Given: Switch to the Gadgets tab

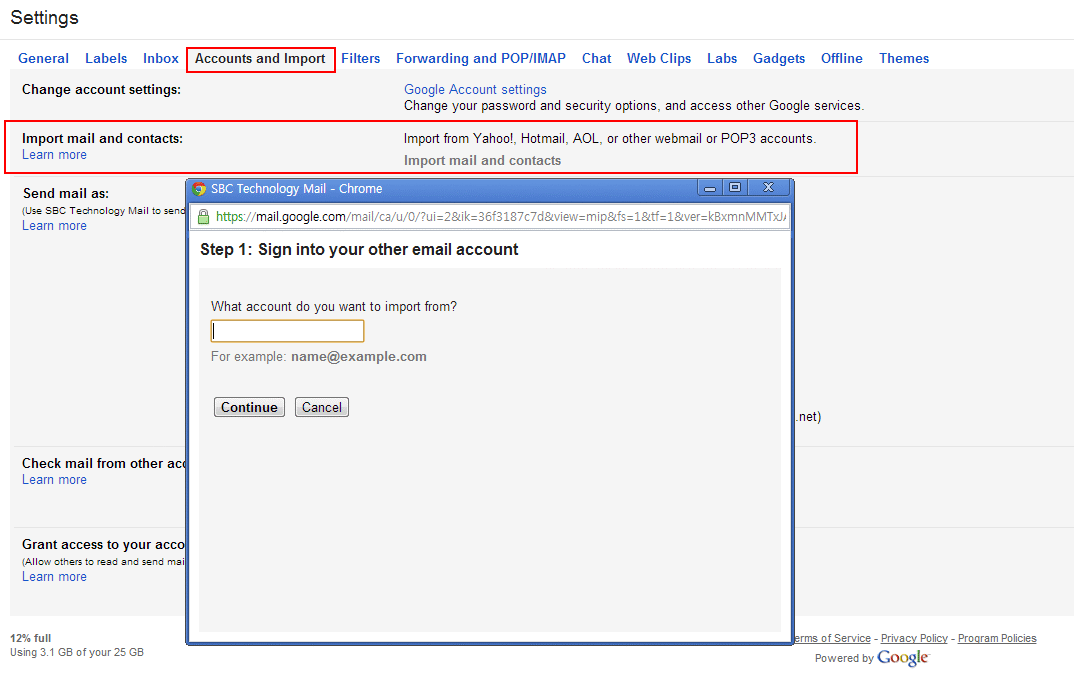Looking at the screenshot, I should (779, 59).
